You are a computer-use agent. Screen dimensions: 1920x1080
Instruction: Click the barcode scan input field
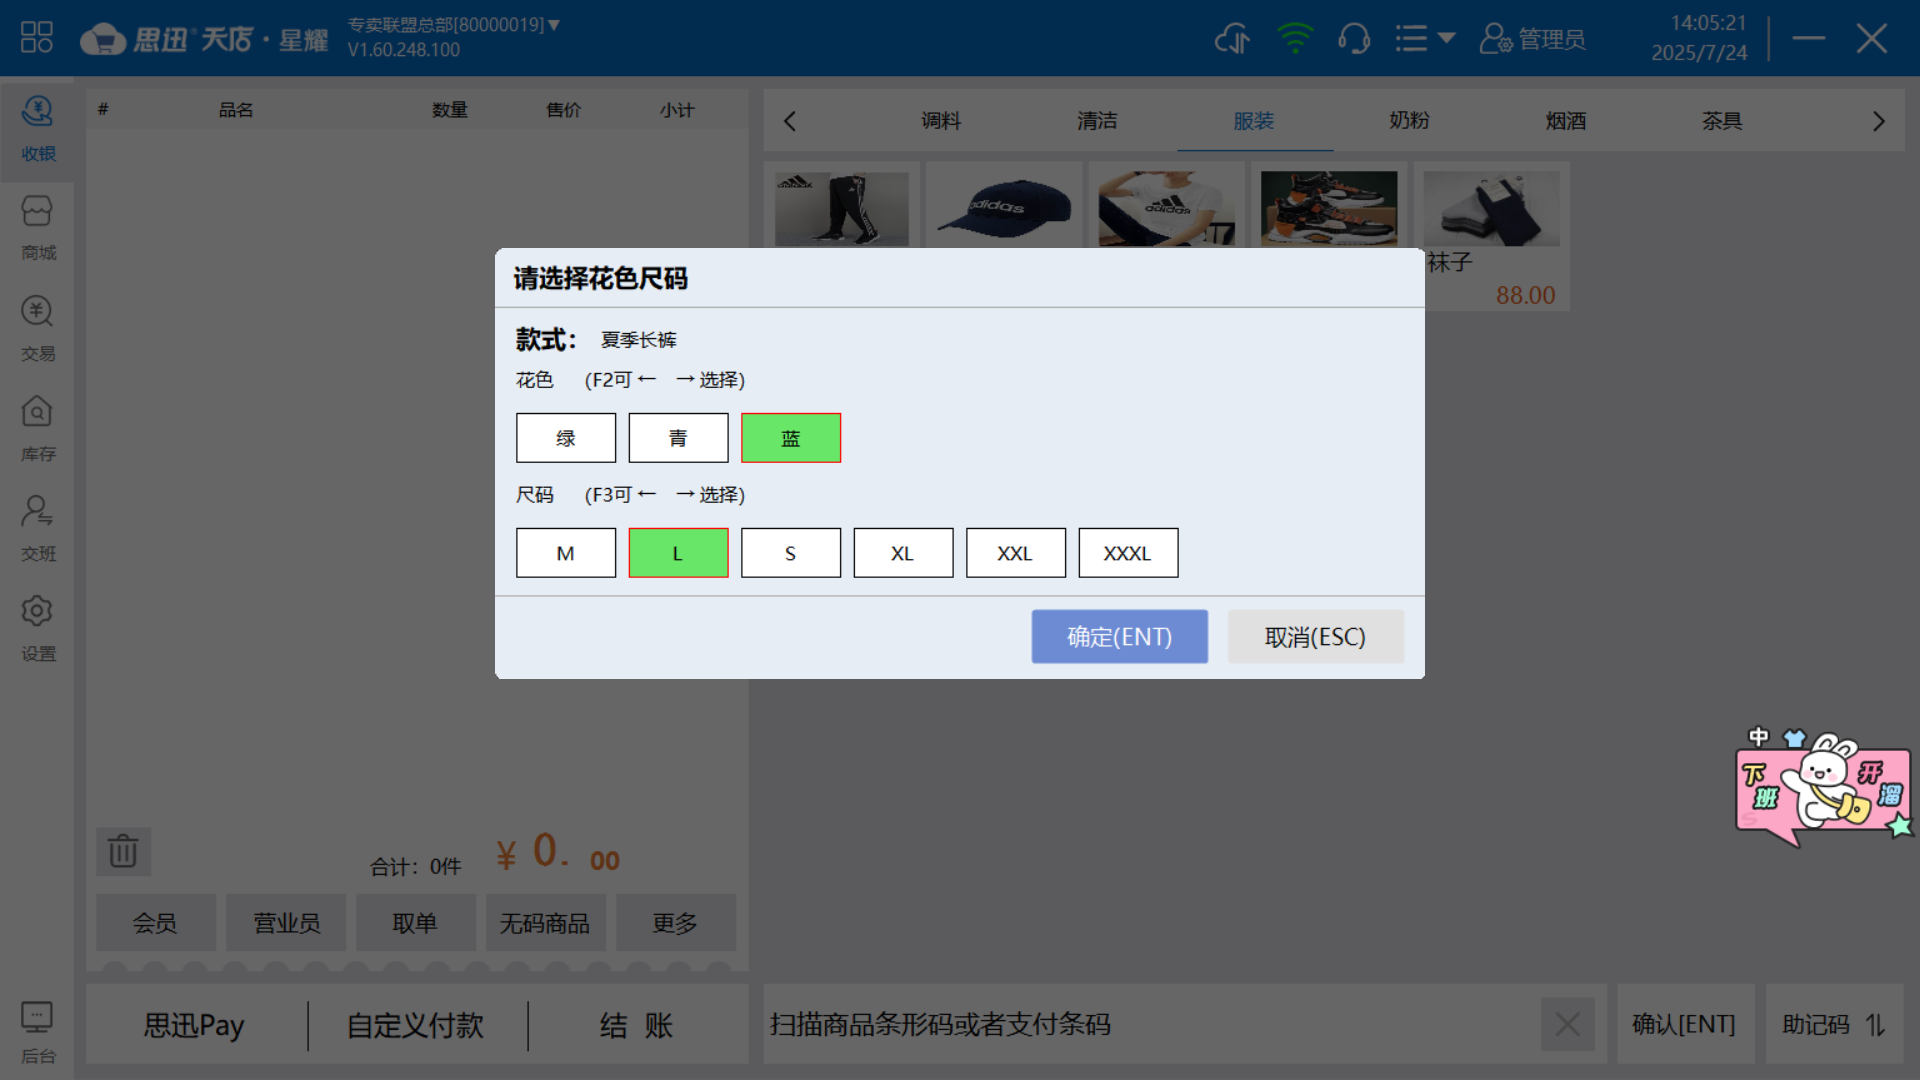(1100, 1024)
